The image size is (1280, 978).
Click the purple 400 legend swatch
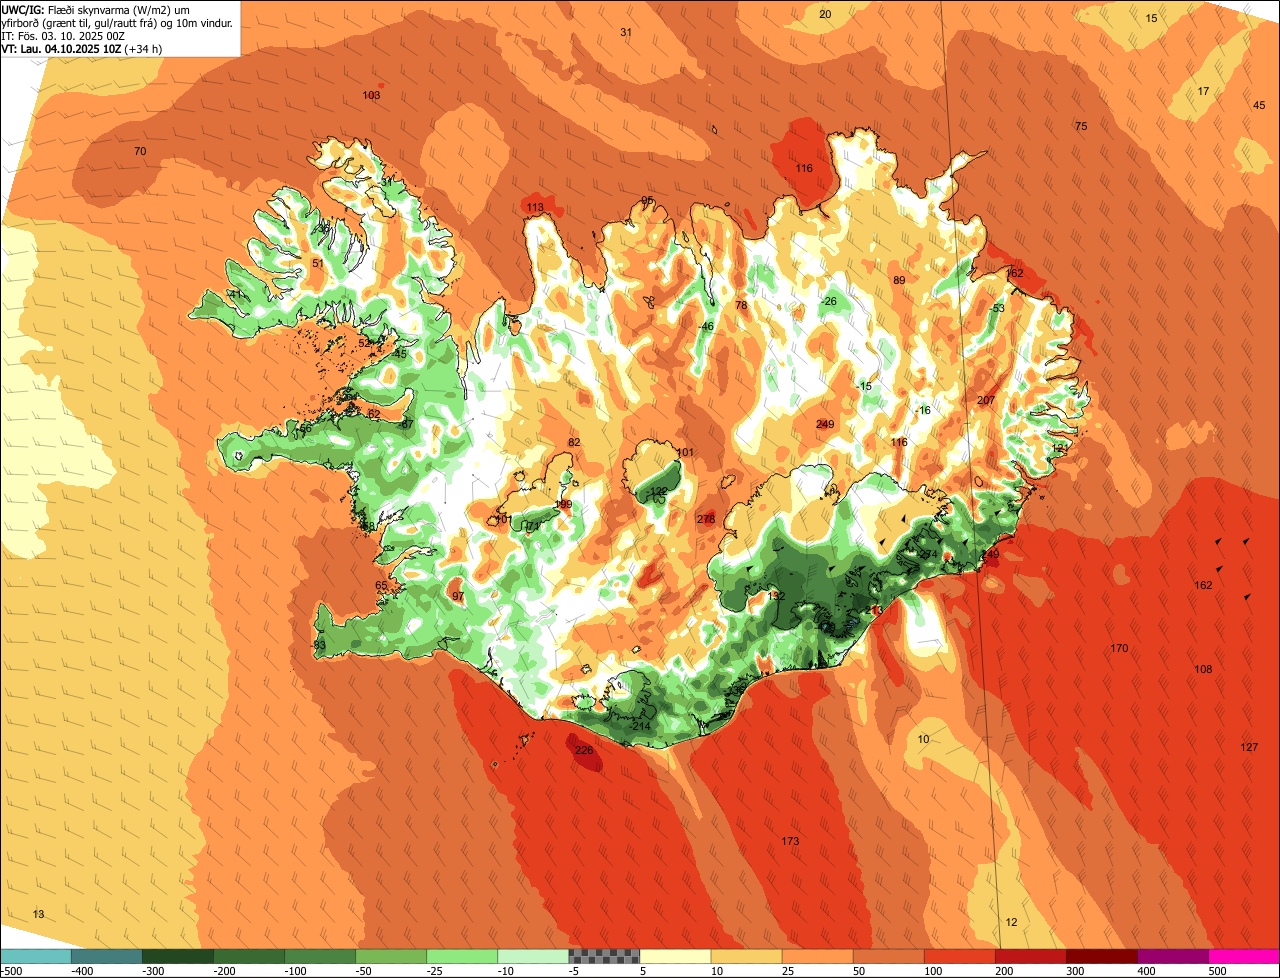[1173, 956]
